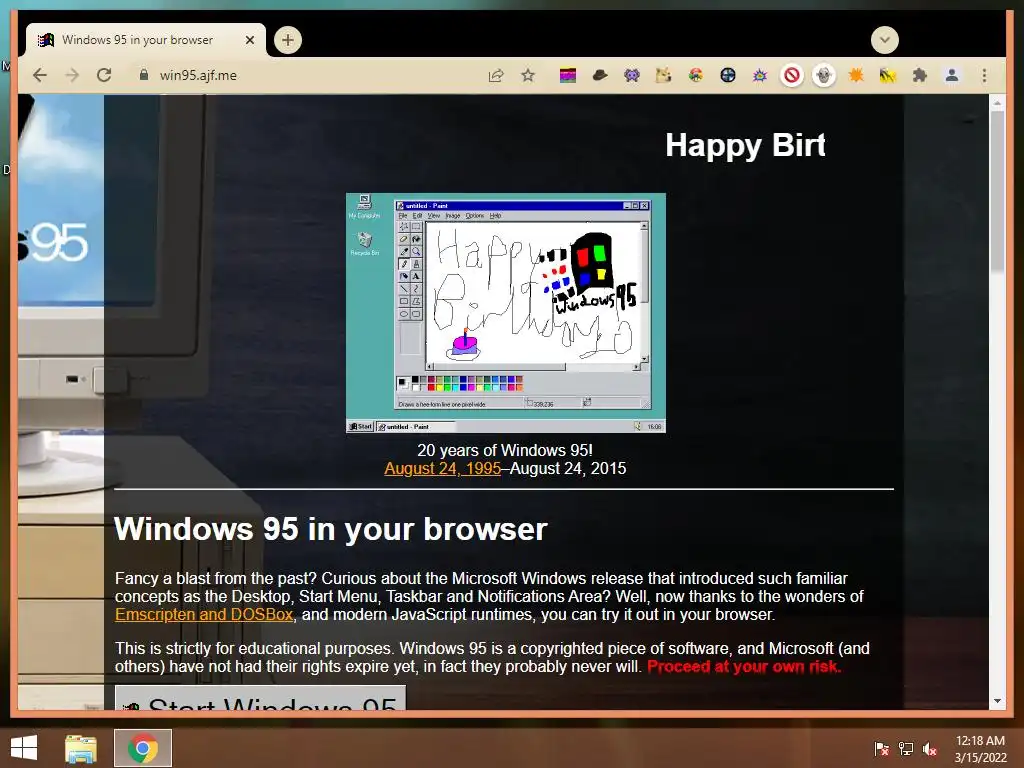Share this page via the share icon
The height and width of the screenshot is (768, 1024).
click(496, 75)
